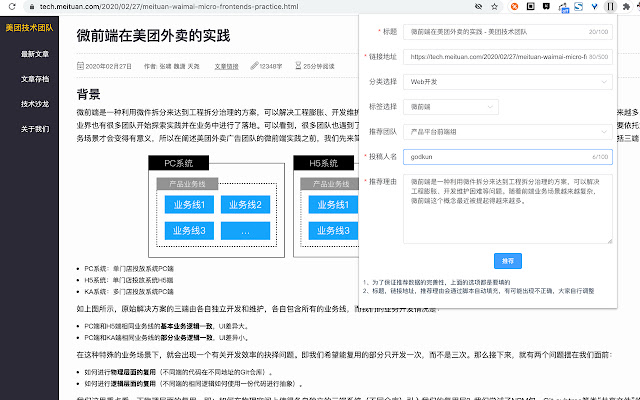Screen dimensions: 640x400
Task: Expand the 分类选择 dropdown showing Web开发
Action: pos(508,82)
